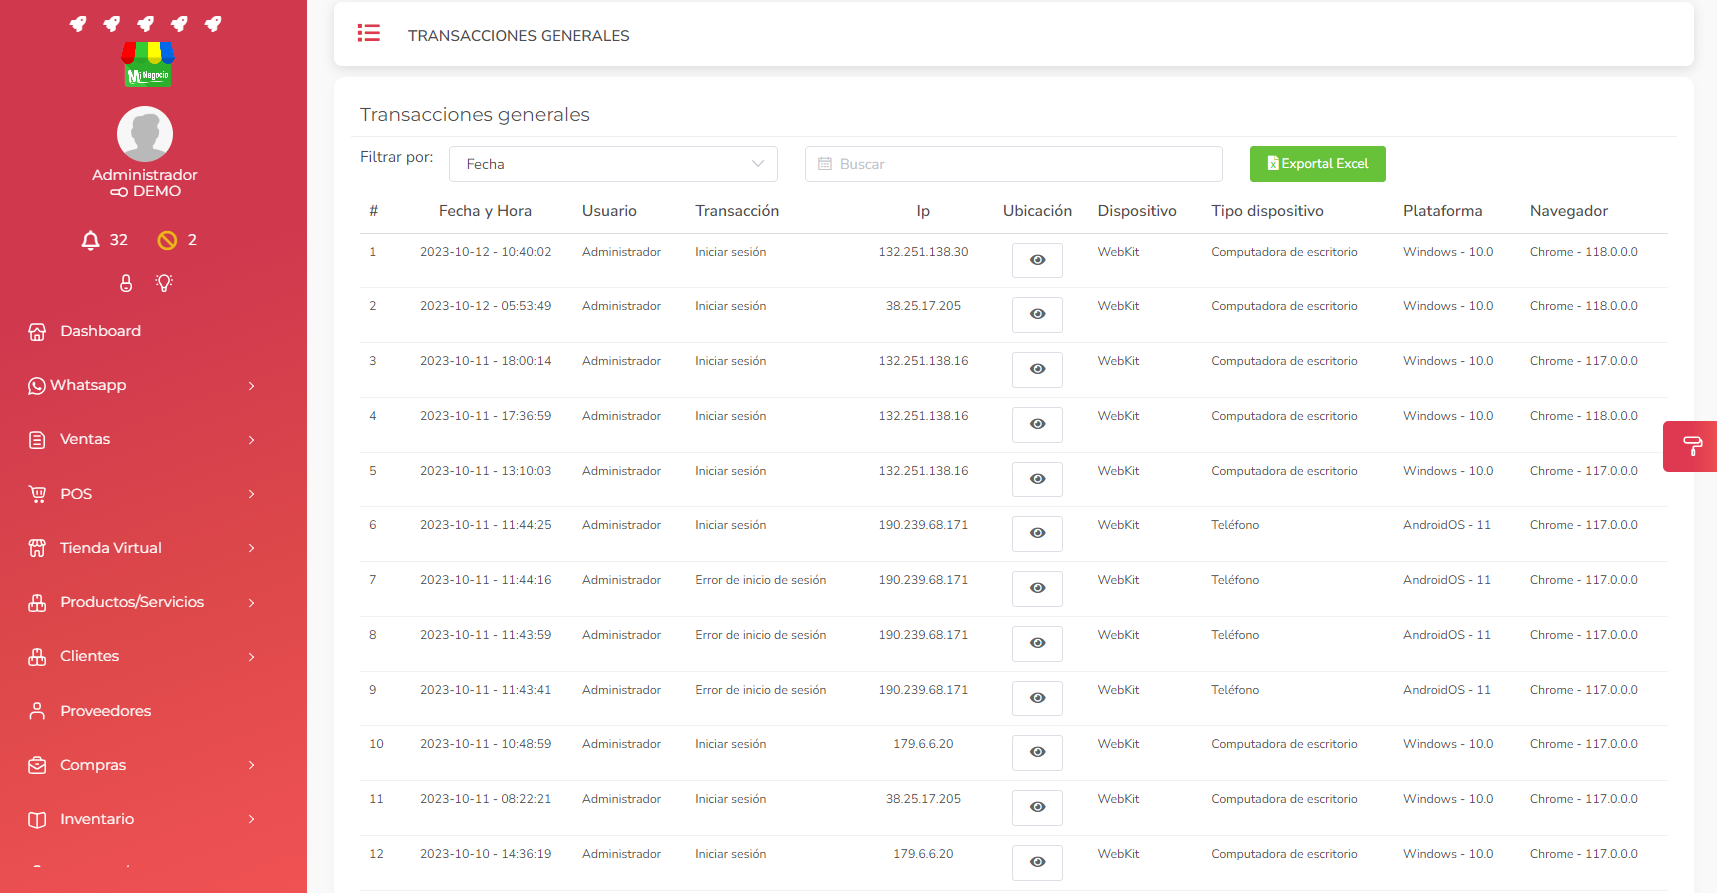Click the lock icon in sidebar
The image size is (1717, 893).
pyautogui.click(x=126, y=283)
